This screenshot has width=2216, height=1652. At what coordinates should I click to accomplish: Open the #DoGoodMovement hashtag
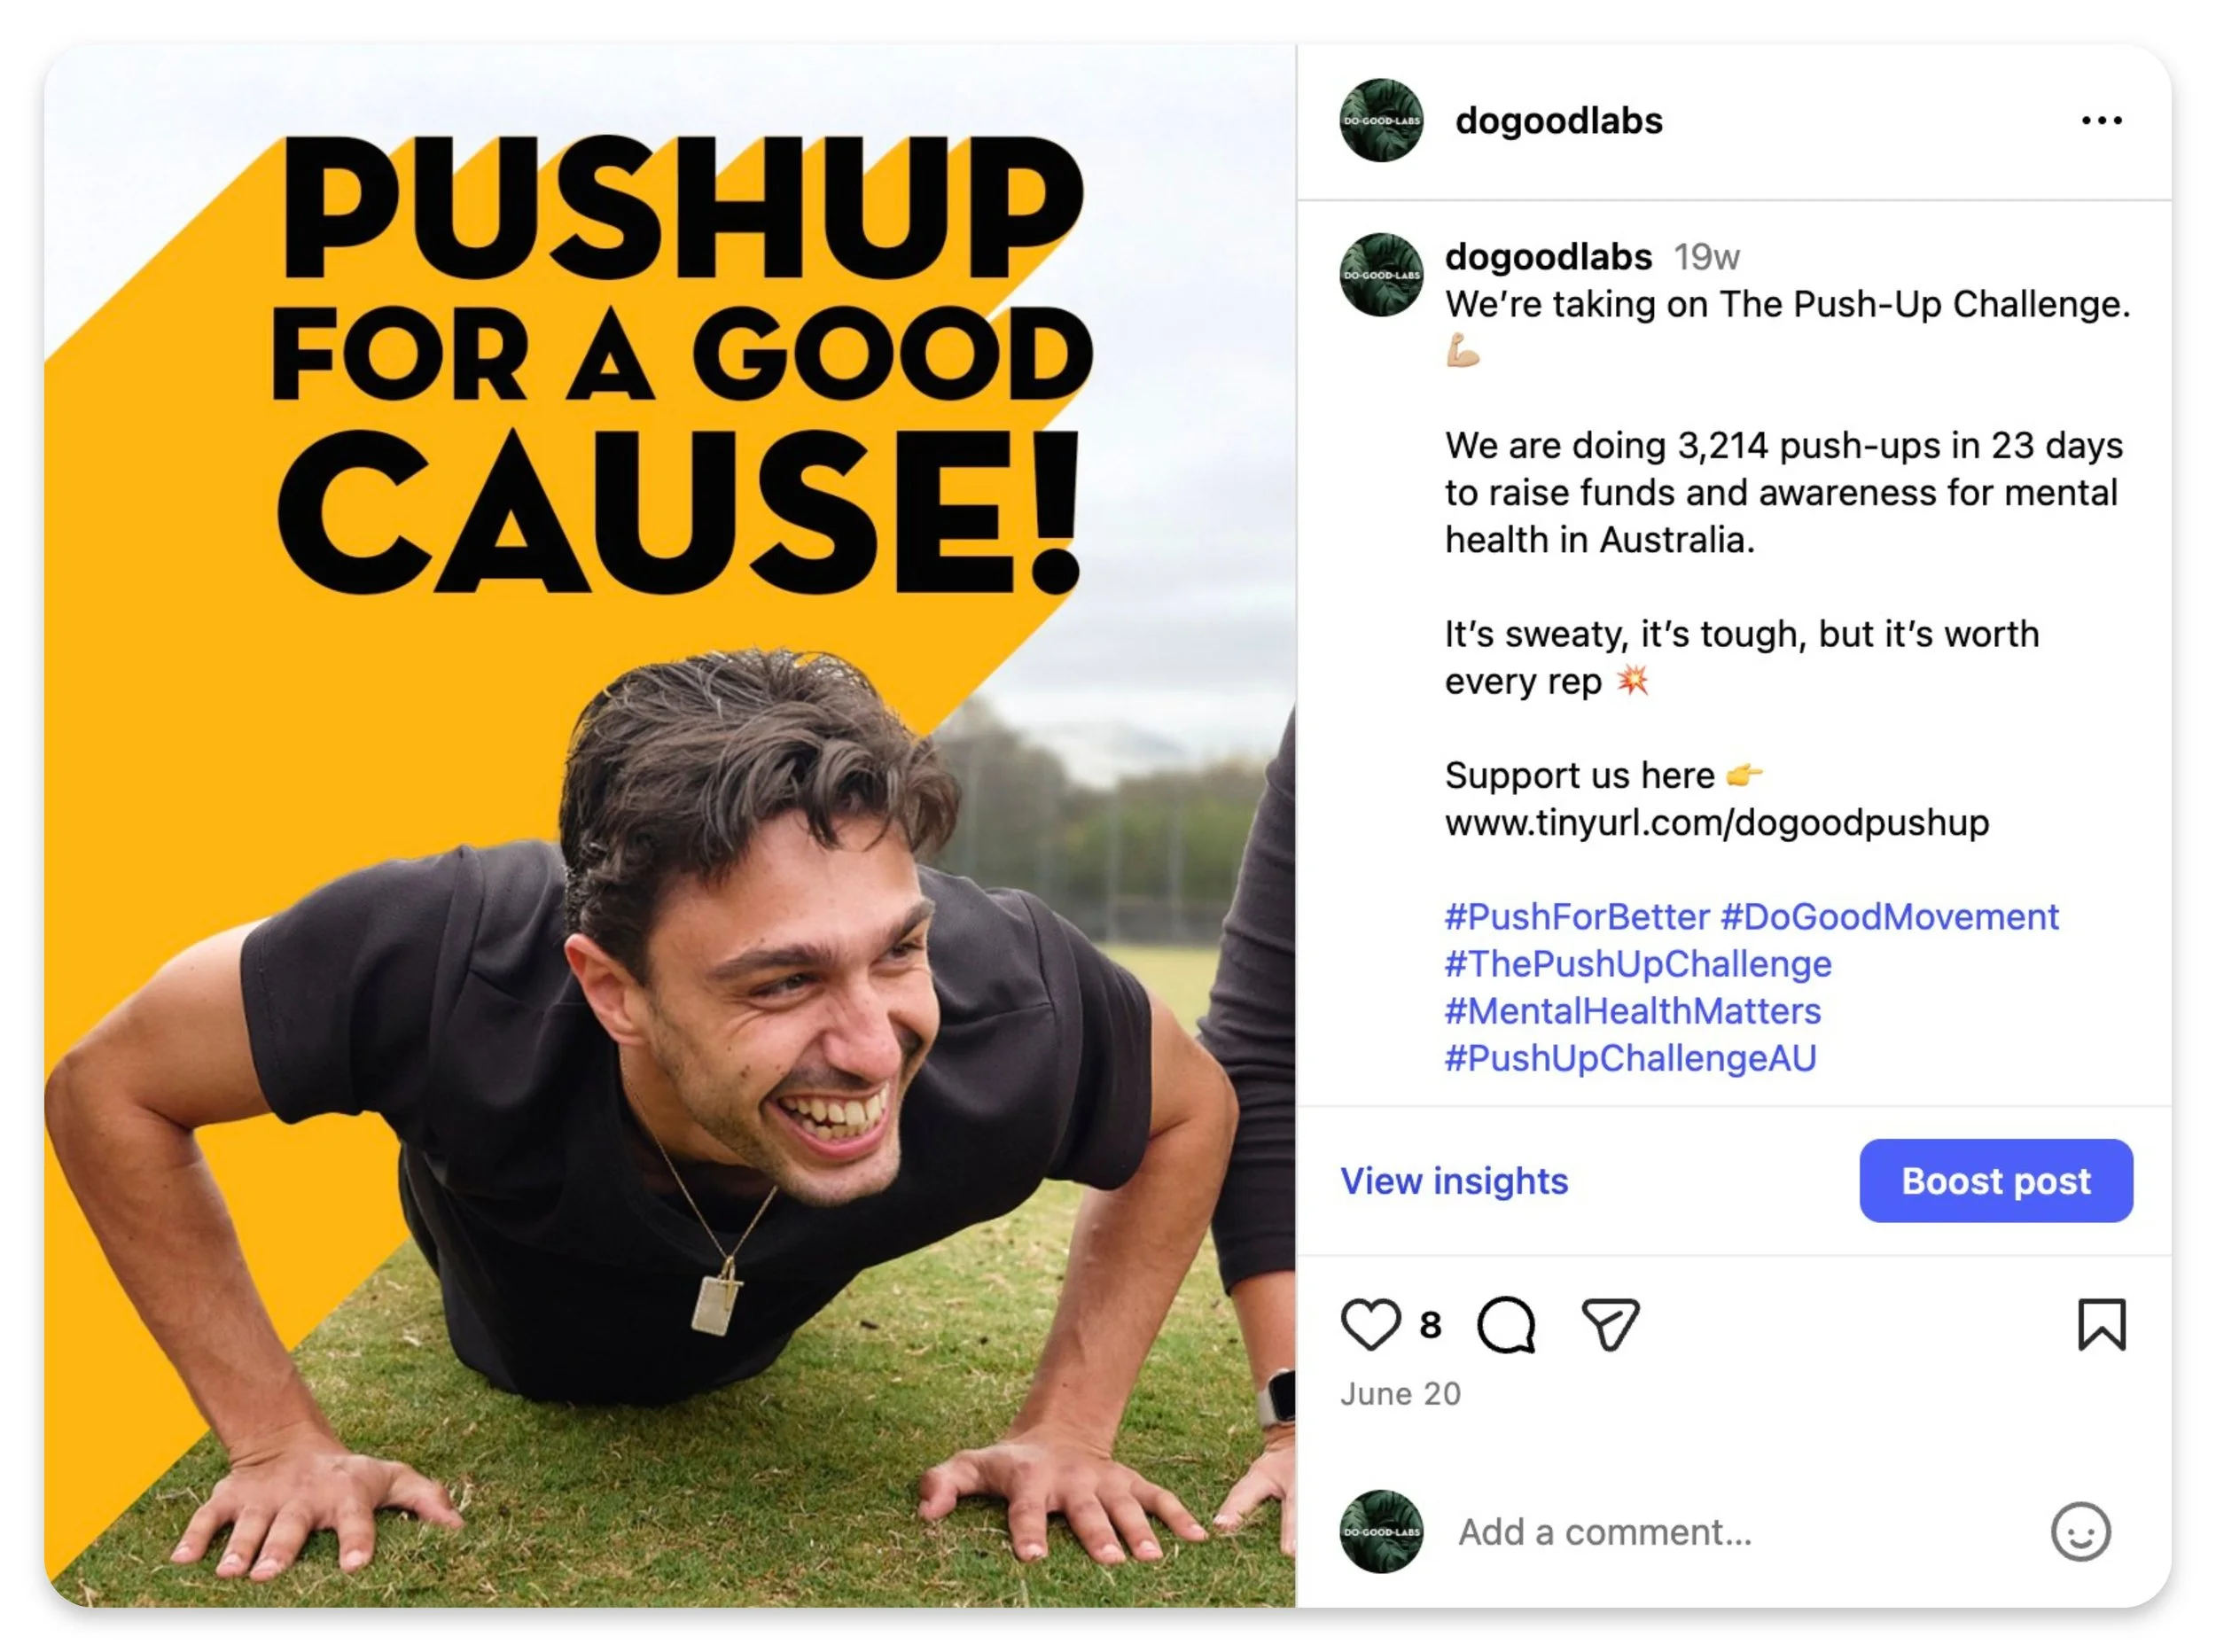[1888, 916]
